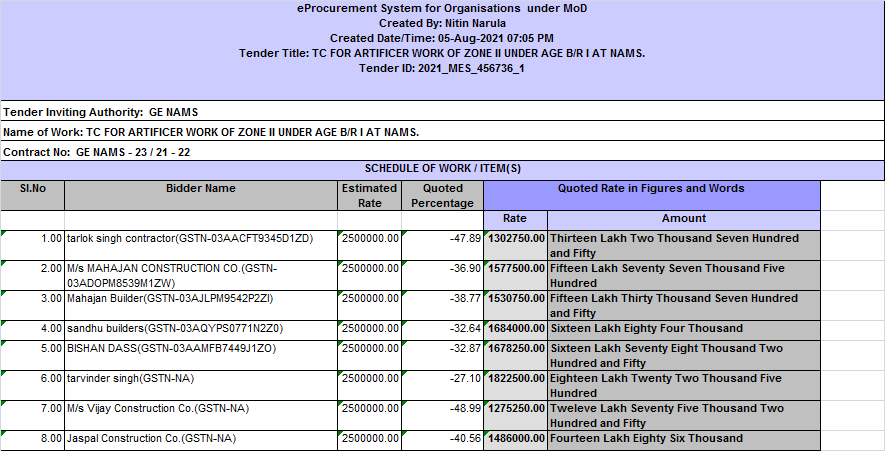Click the Thirteen Lakh Two Thousand amount cell

[684, 245]
